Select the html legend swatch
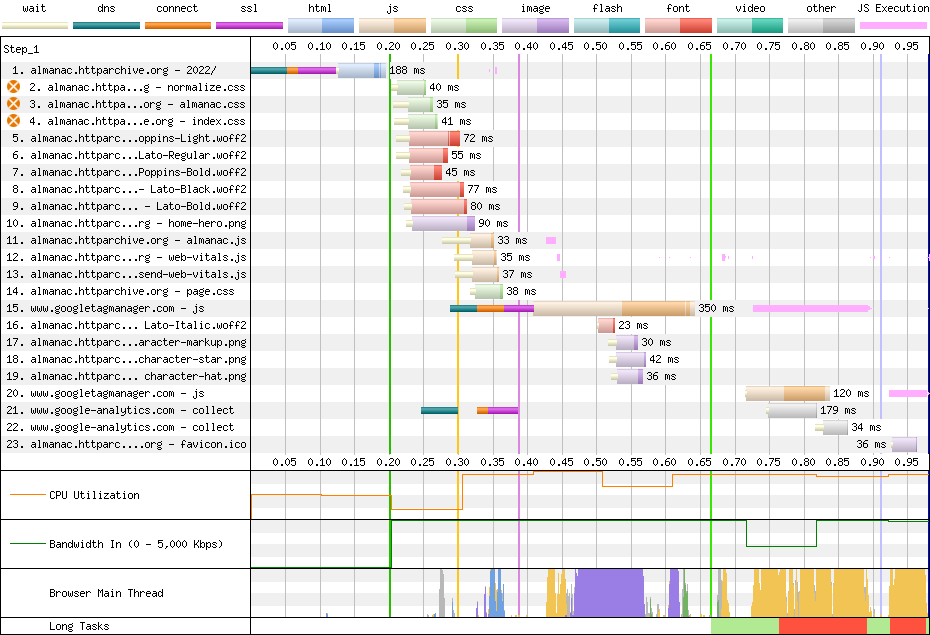This screenshot has width=930, height=635. pyautogui.click(x=321, y=25)
